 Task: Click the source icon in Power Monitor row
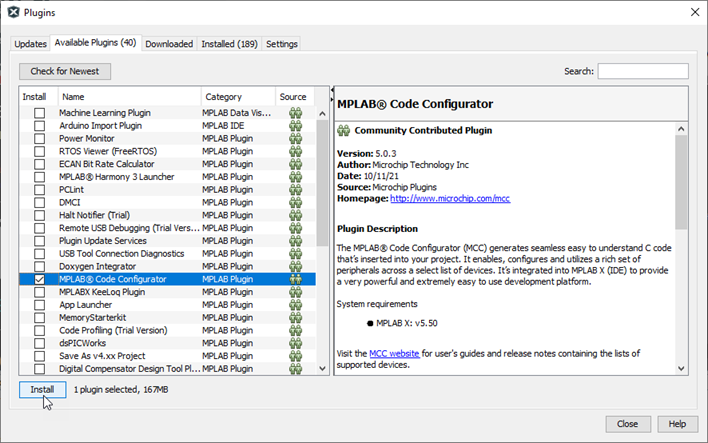(295, 139)
